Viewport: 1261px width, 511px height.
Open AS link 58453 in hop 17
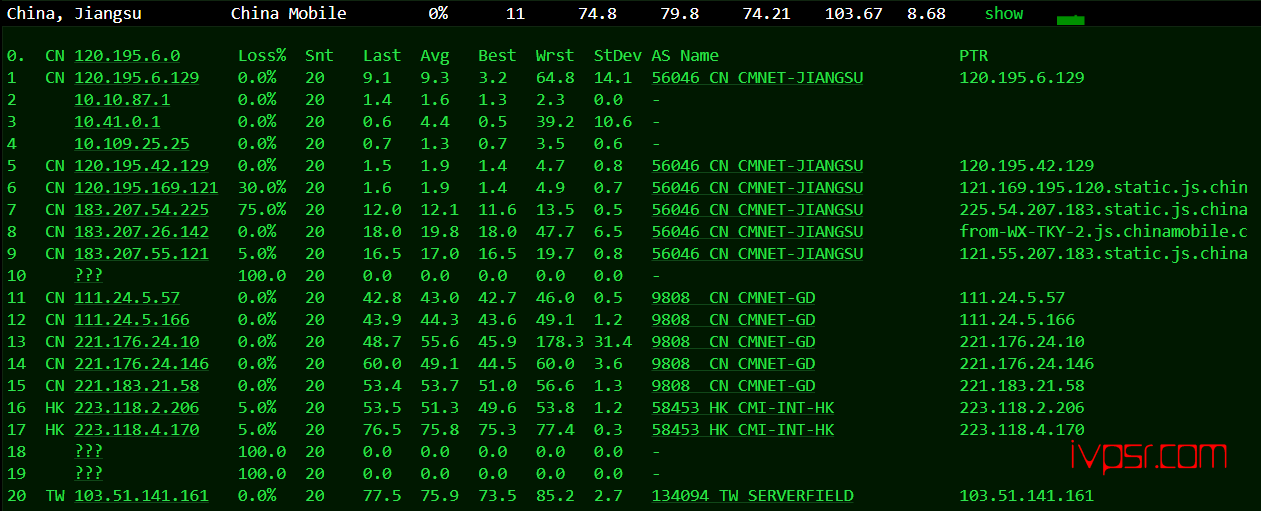[x=743, y=430]
